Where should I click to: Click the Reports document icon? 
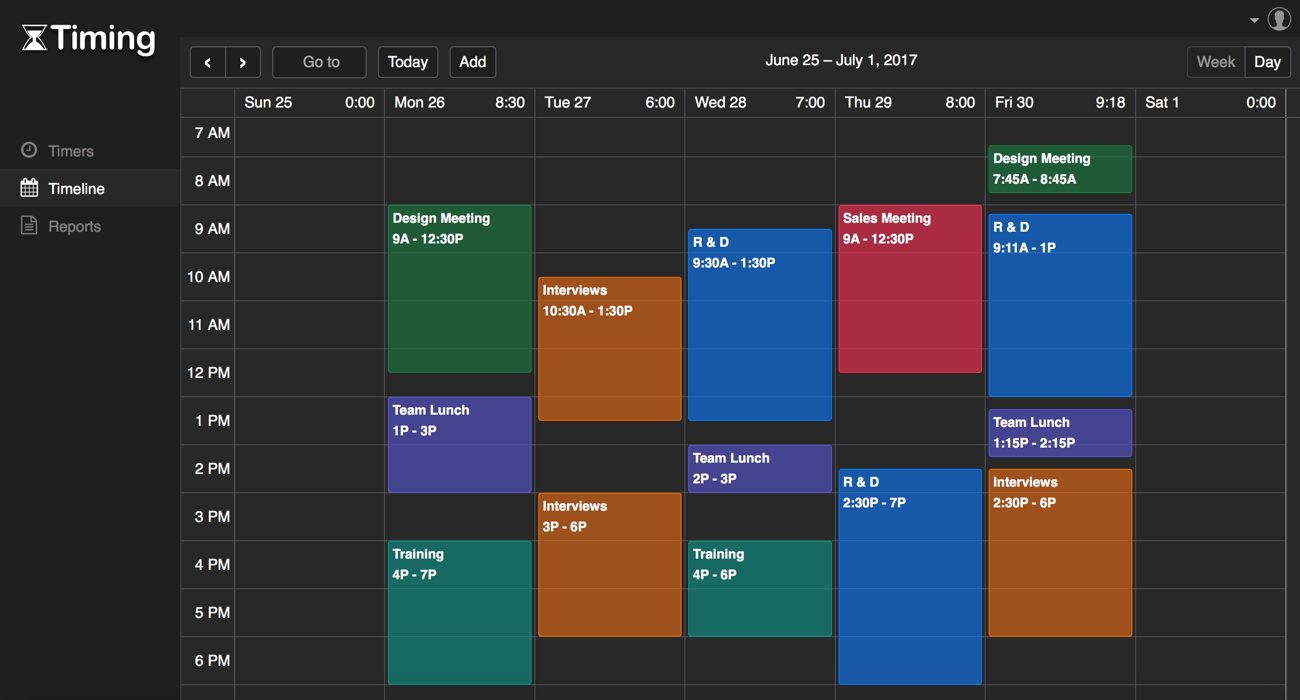coord(29,226)
